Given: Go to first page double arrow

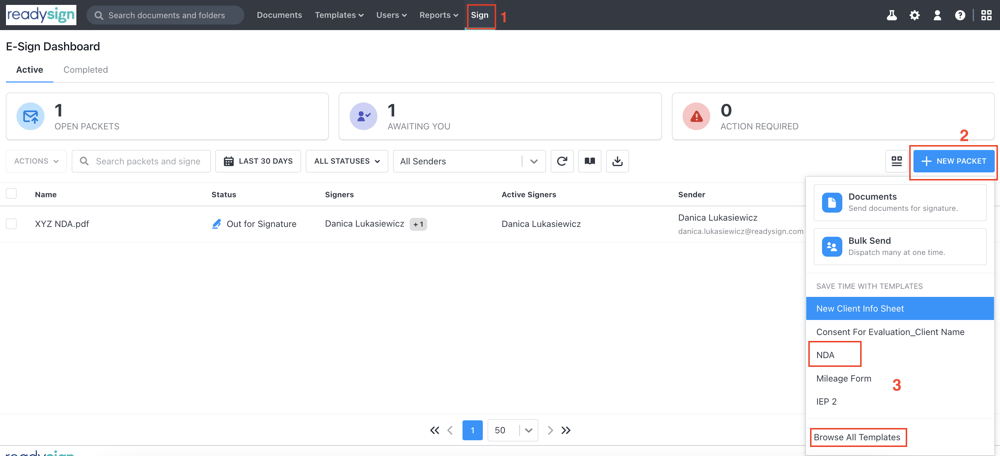Looking at the screenshot, I should 435,430.
